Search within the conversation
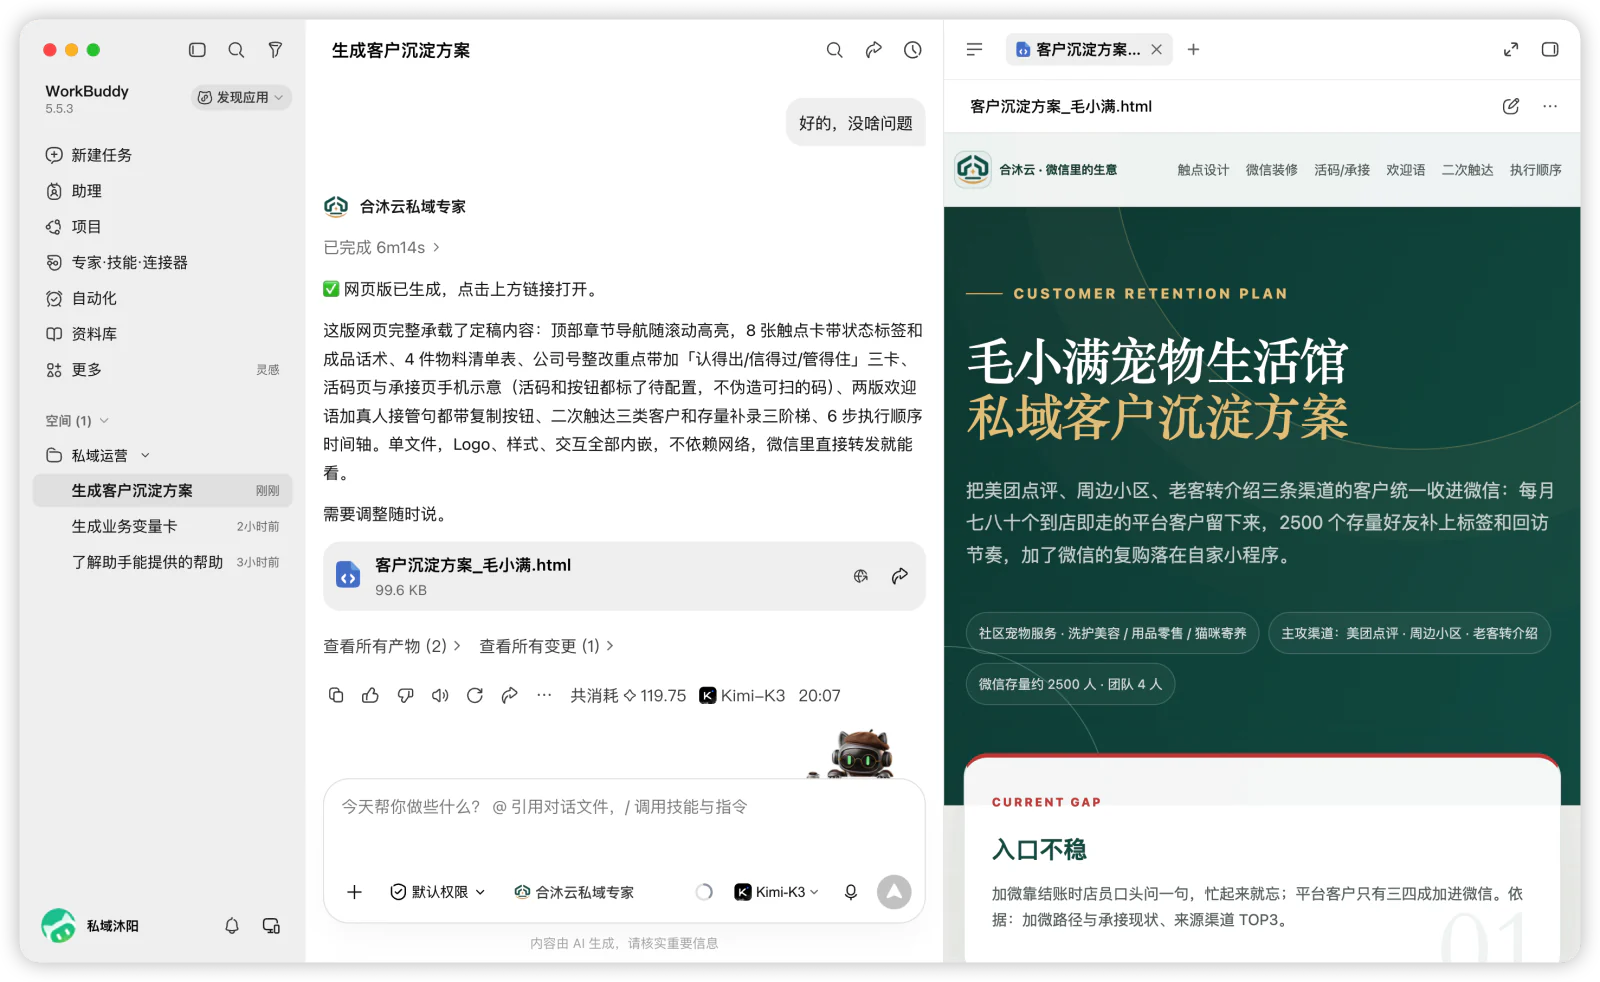The image size is (1600, 982). click(x=834, y=50)
